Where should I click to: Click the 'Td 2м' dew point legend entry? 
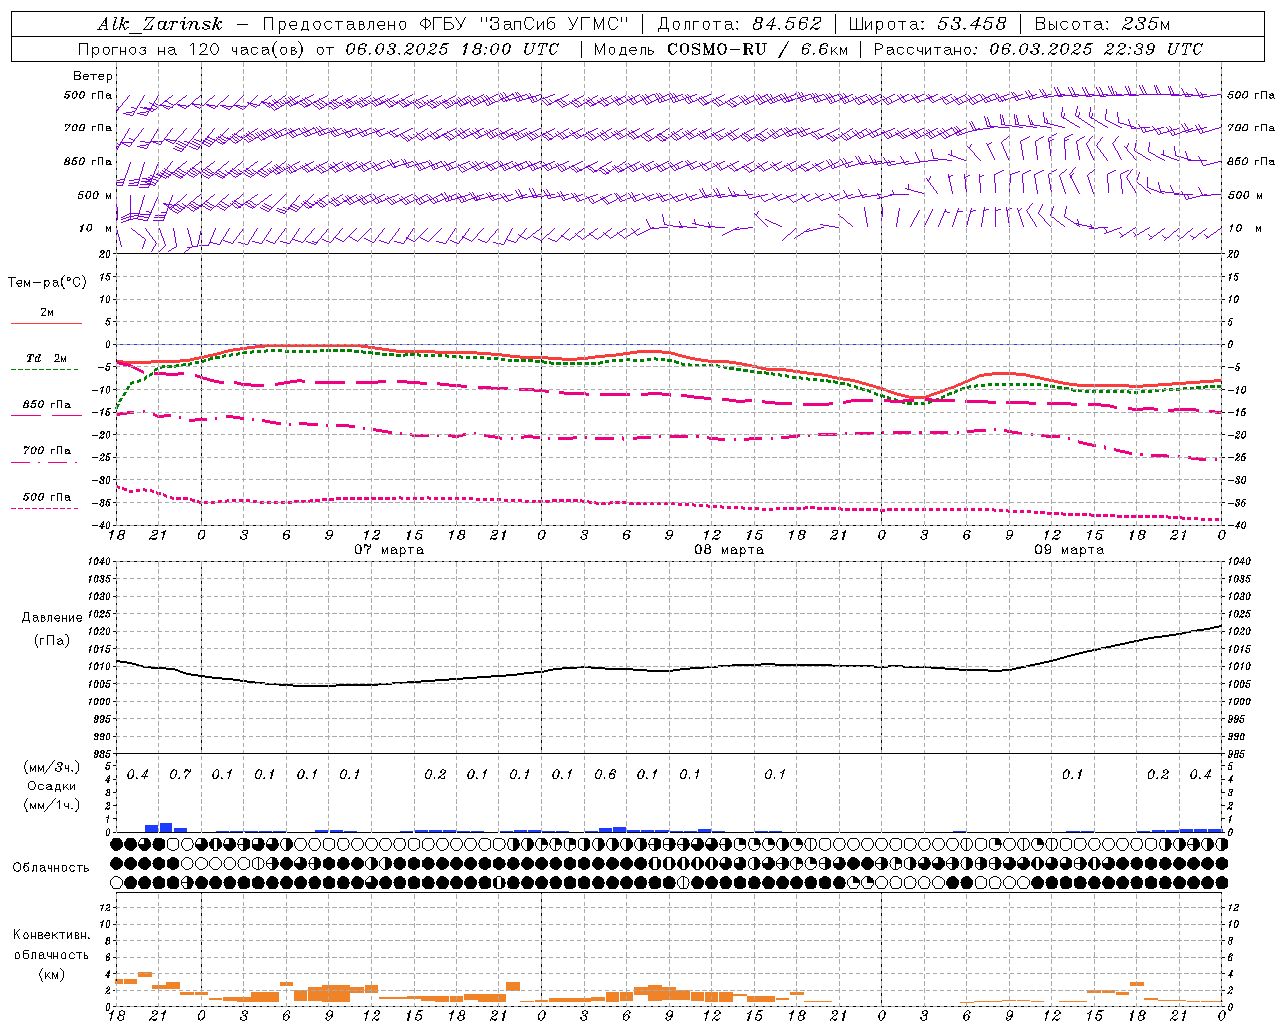[x=47, y=358]
